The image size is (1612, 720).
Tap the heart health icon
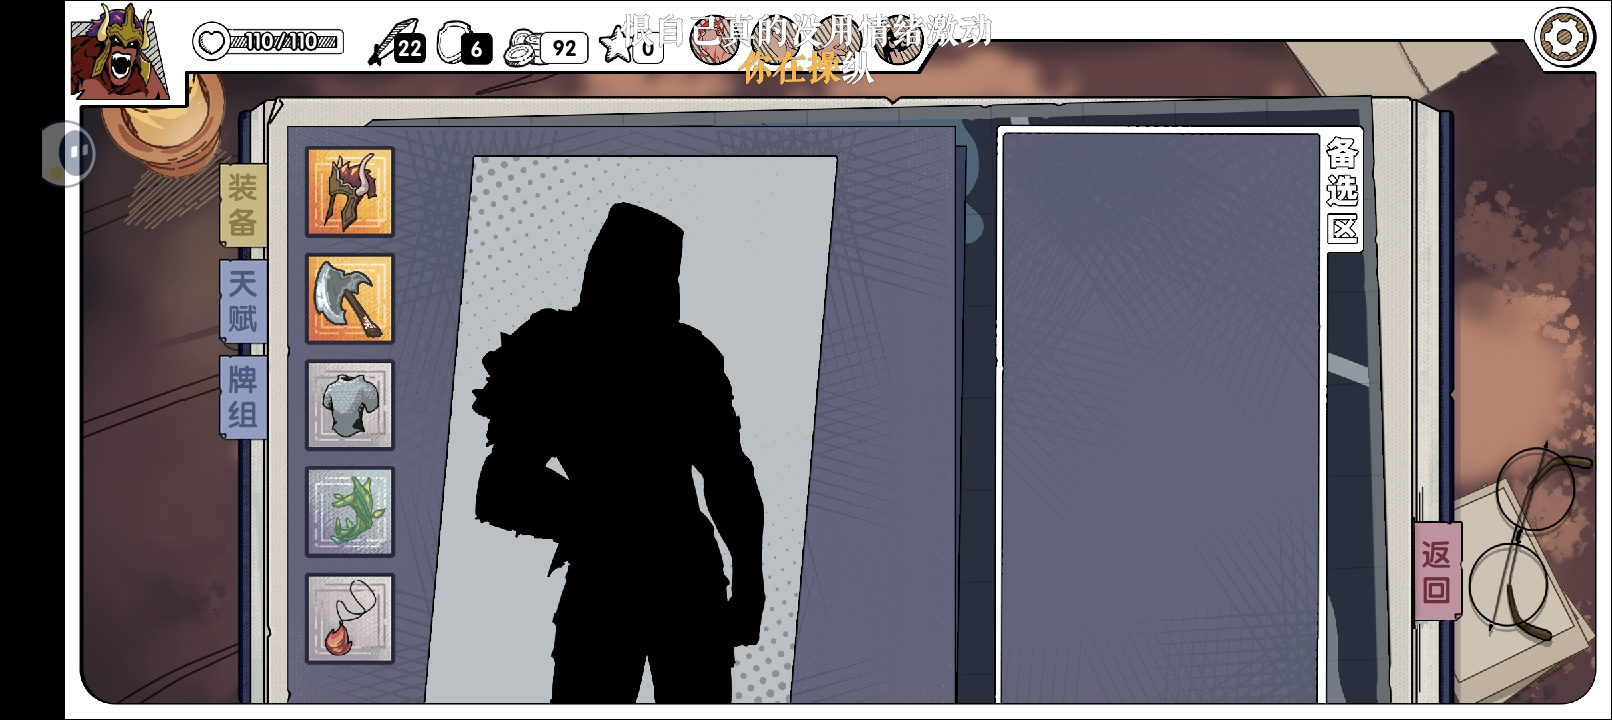(x=211, y=42)
